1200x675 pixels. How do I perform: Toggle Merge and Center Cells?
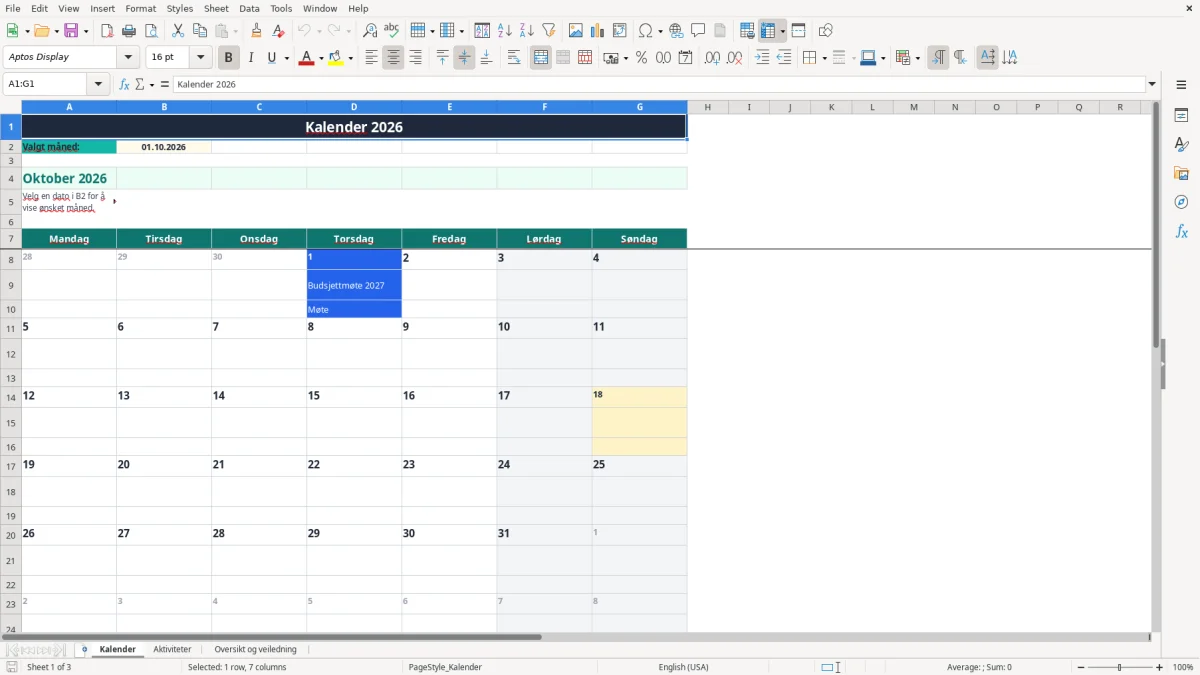point(541,58)
